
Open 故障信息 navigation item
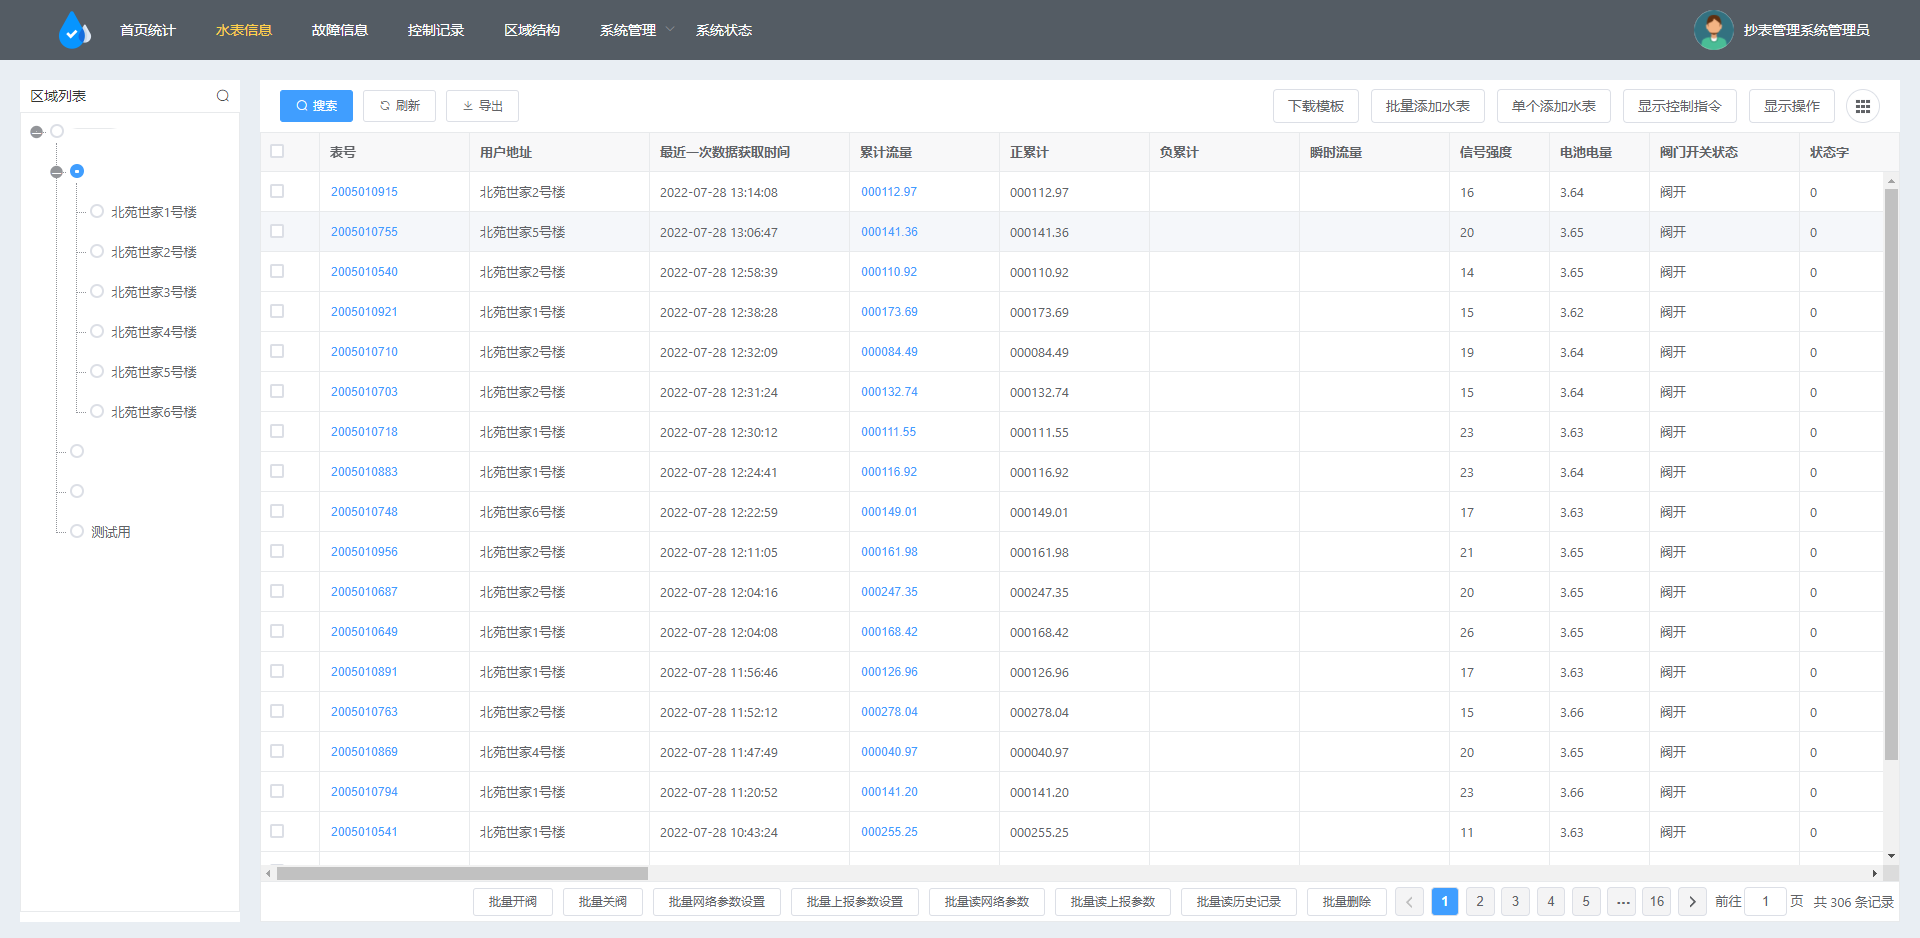pyautogui.click(x=340, y=30)
